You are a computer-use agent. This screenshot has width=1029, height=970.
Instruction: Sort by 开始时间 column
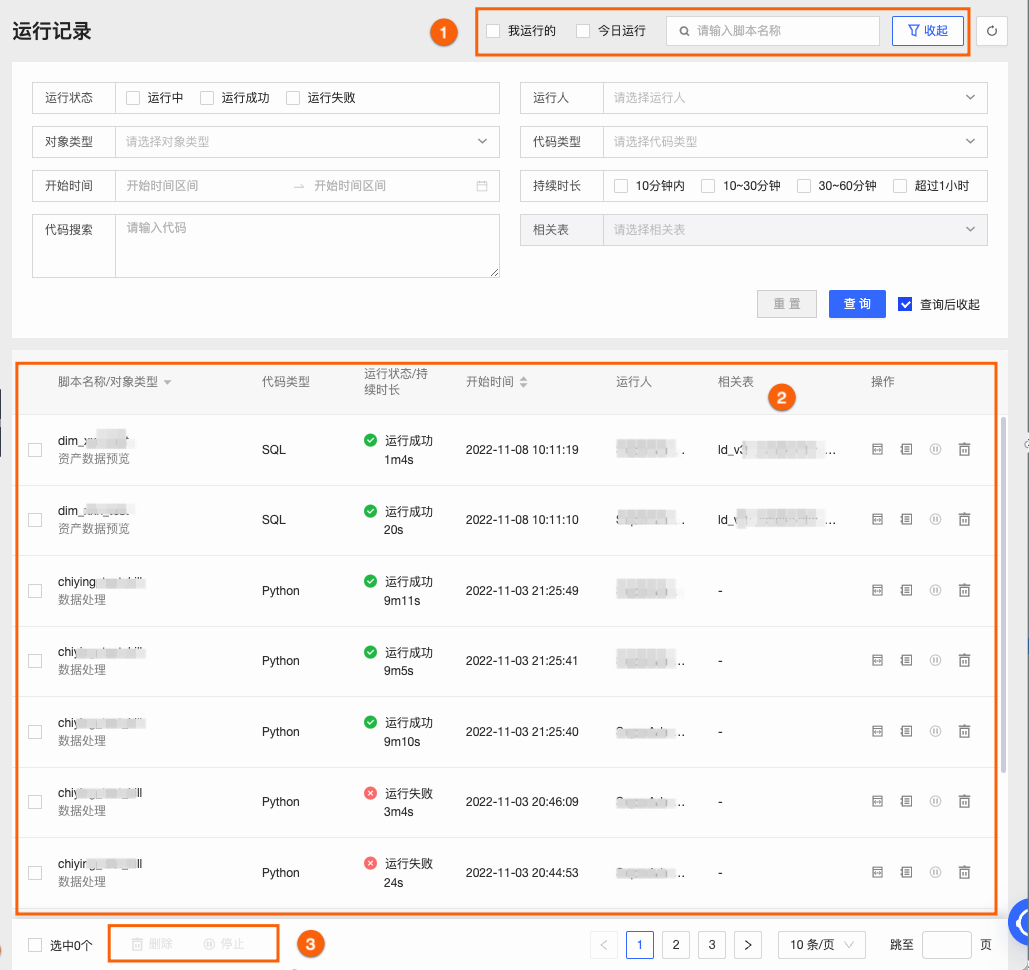pos(523,382)
